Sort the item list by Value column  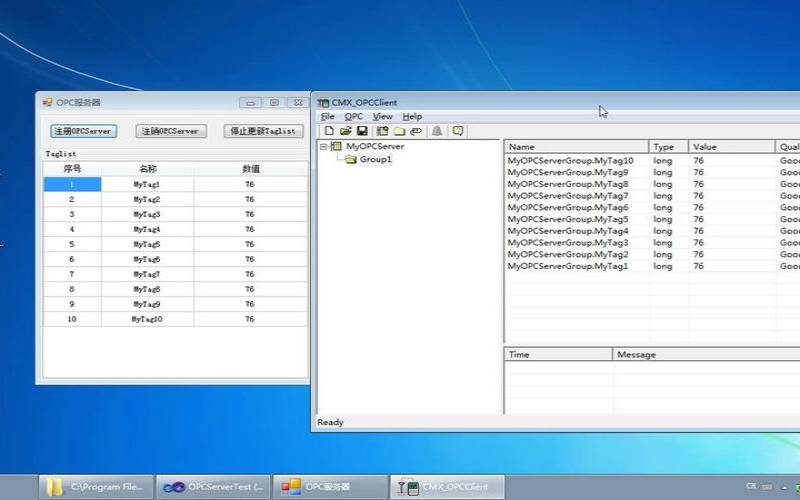731,147
